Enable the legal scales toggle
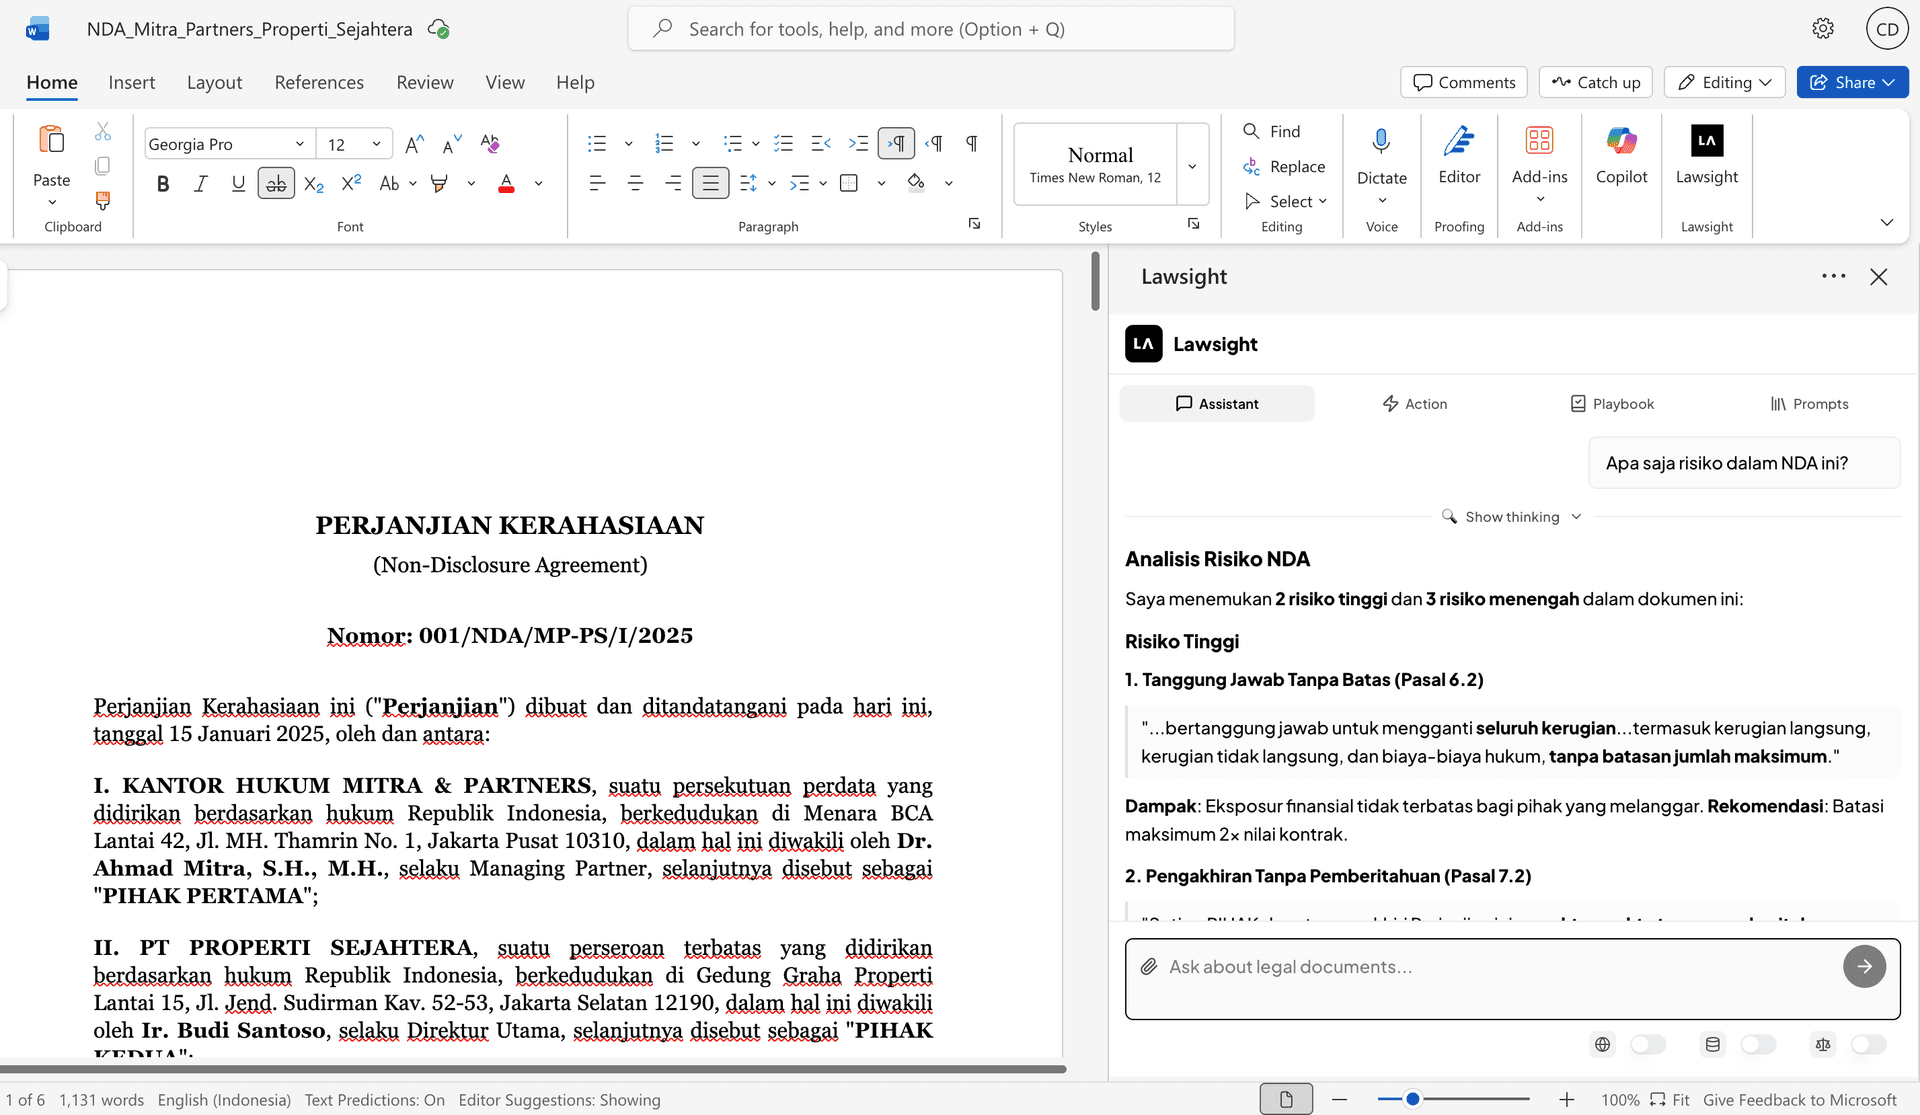This screenshot has width=1920, height=1115. coord(1869,1044)
